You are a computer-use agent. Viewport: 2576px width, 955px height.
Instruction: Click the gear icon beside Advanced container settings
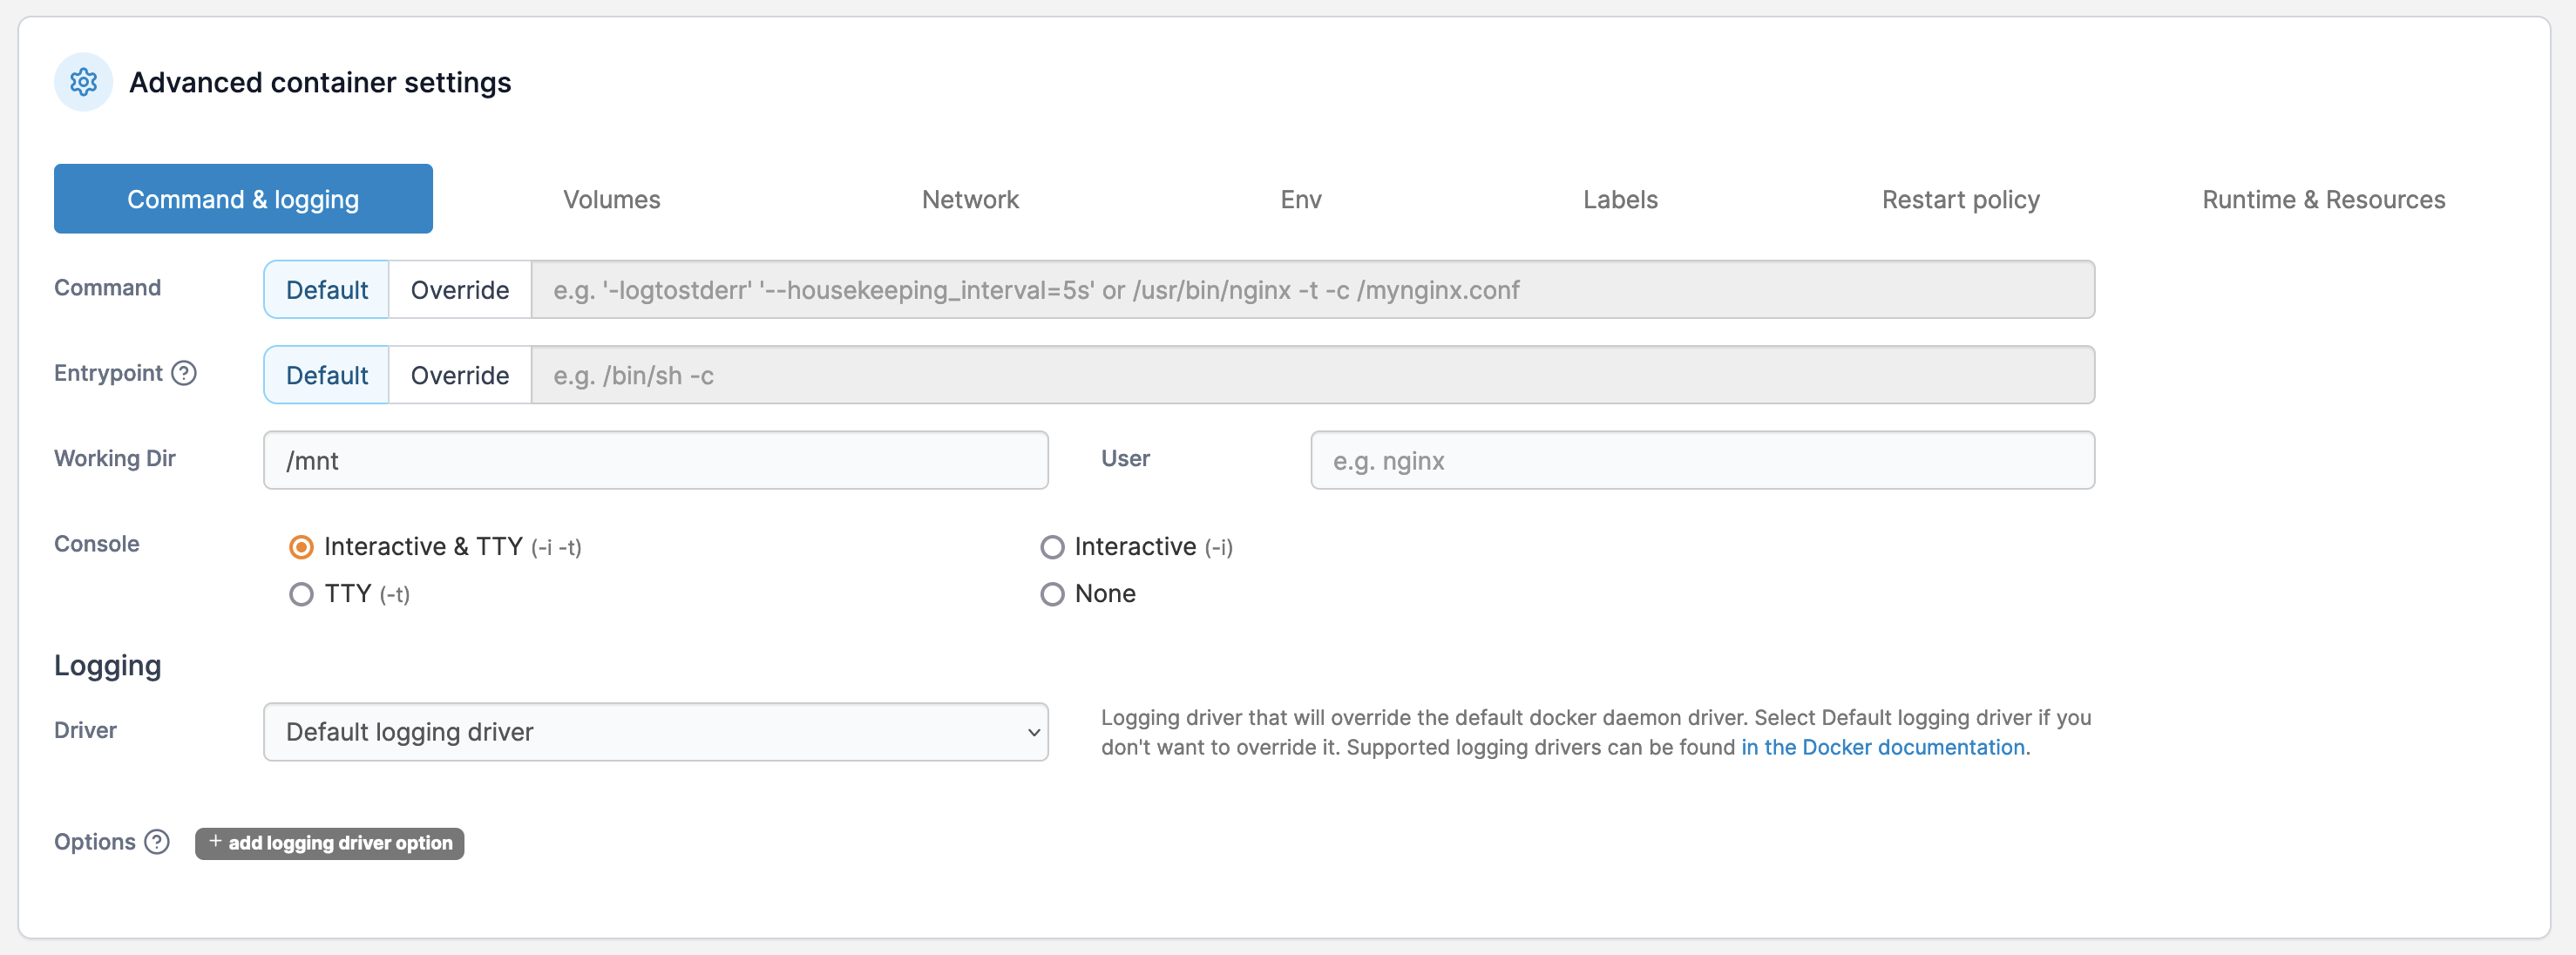coord(83,82)
